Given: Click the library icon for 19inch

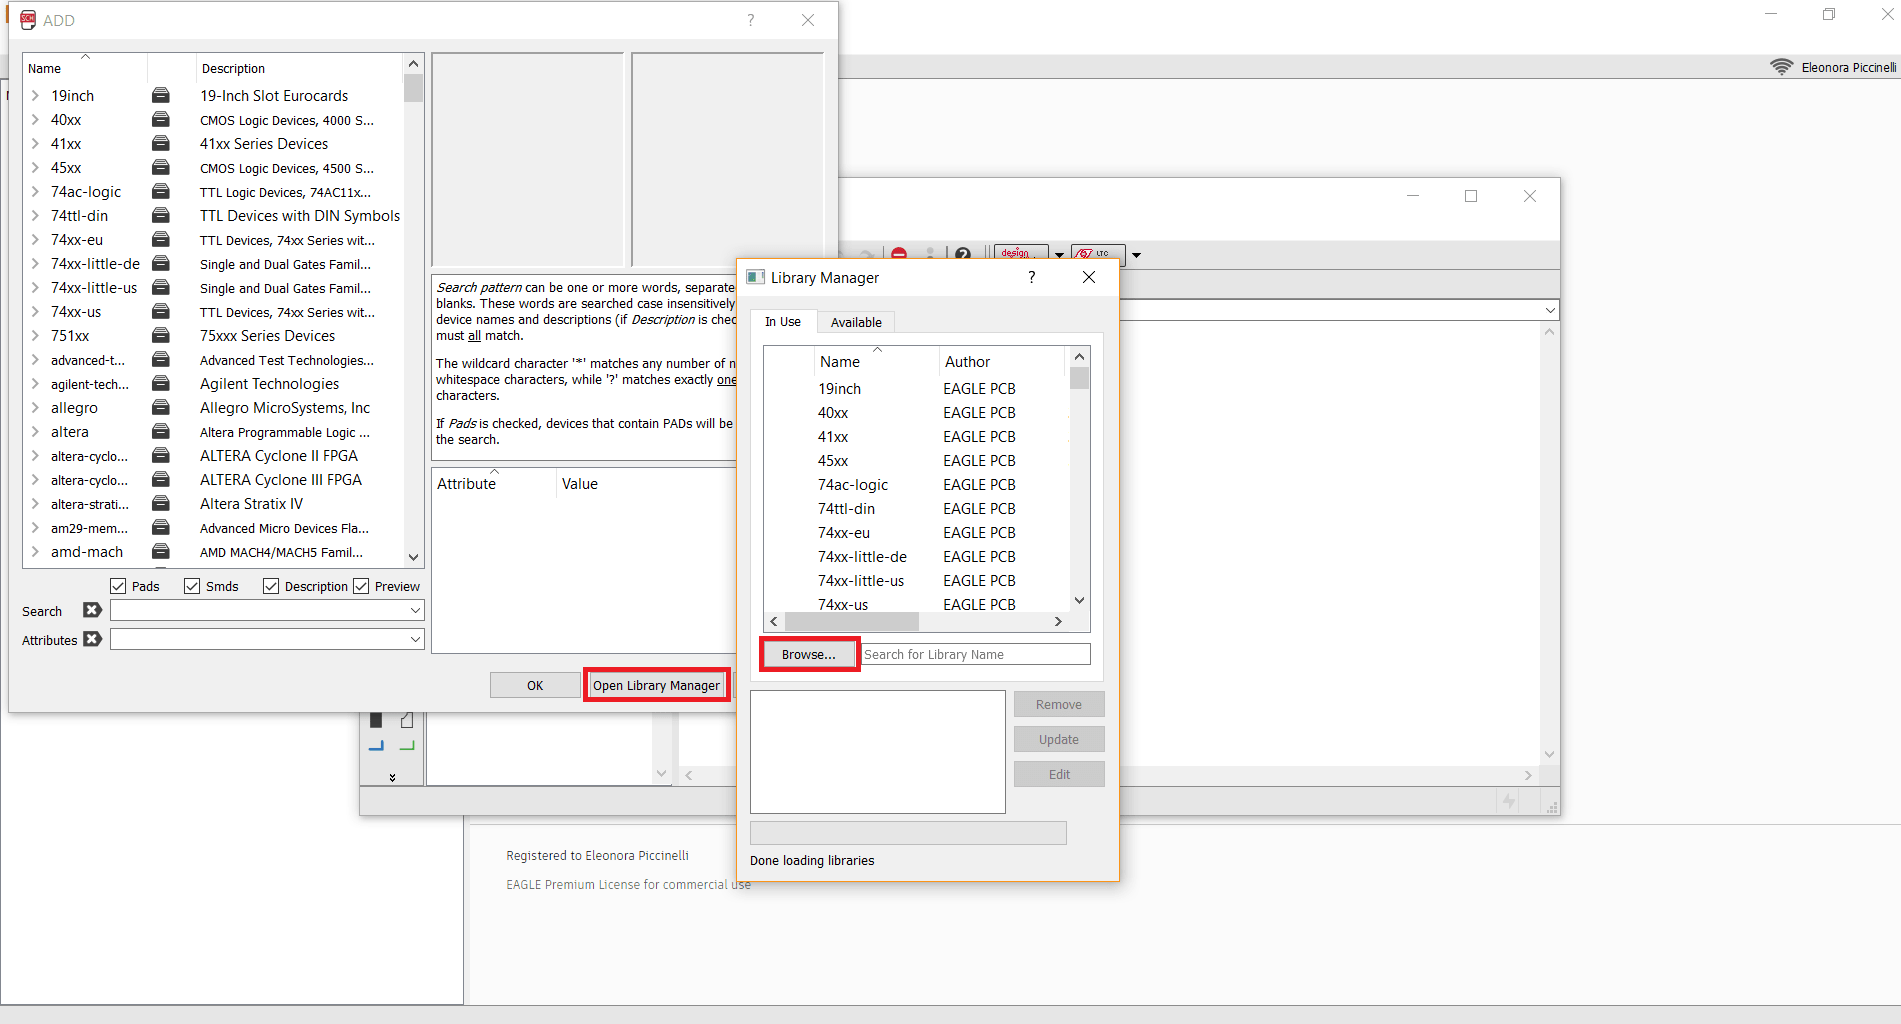Looking at the screenshot, I should tap(160, 96).
